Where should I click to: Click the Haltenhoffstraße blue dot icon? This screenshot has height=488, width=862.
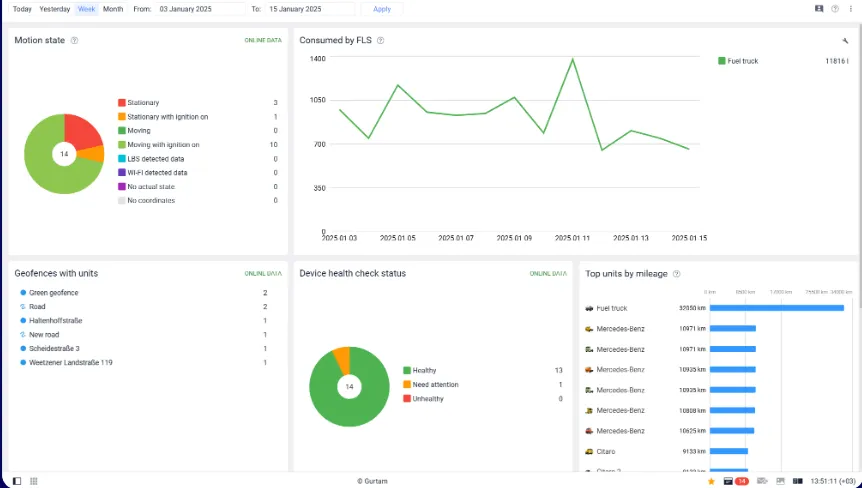pyautogui.click(x=23, y=321)
